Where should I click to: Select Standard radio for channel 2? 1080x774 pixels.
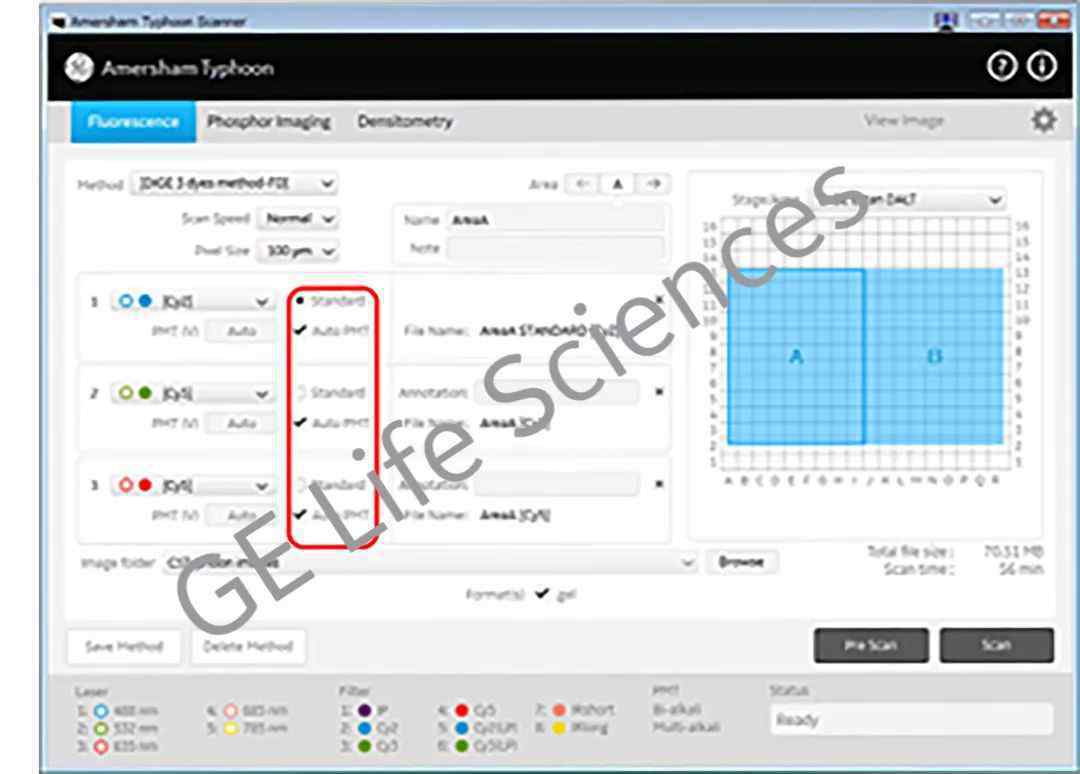[300, 393]
